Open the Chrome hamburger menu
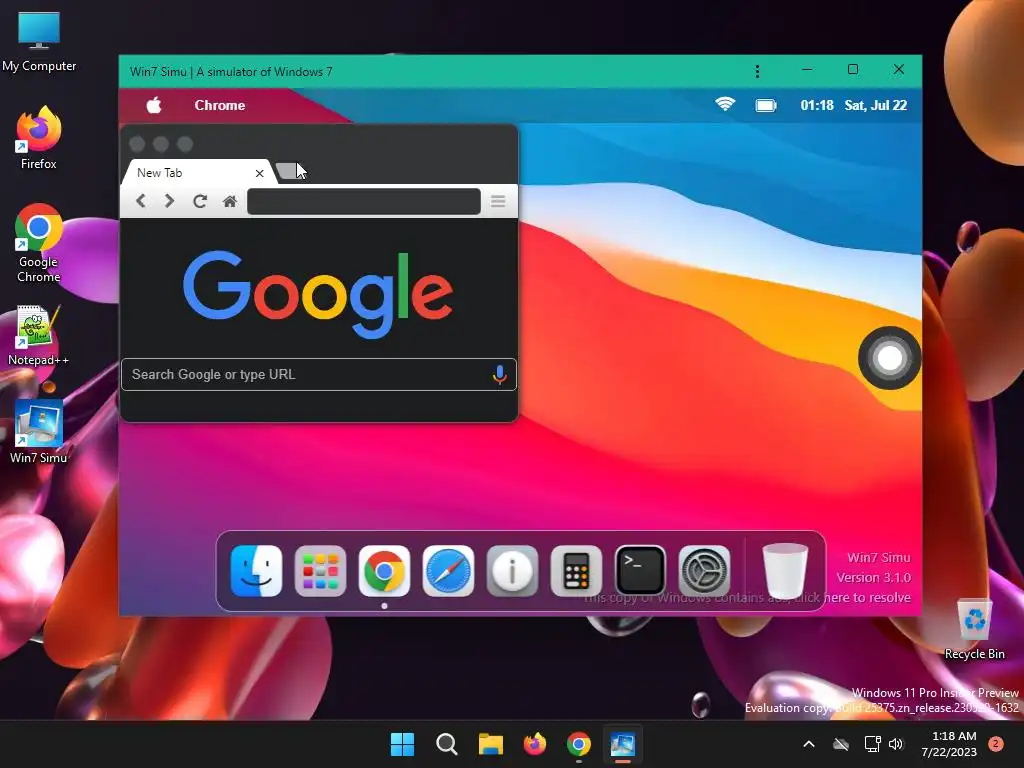 [x=498, y=201]
